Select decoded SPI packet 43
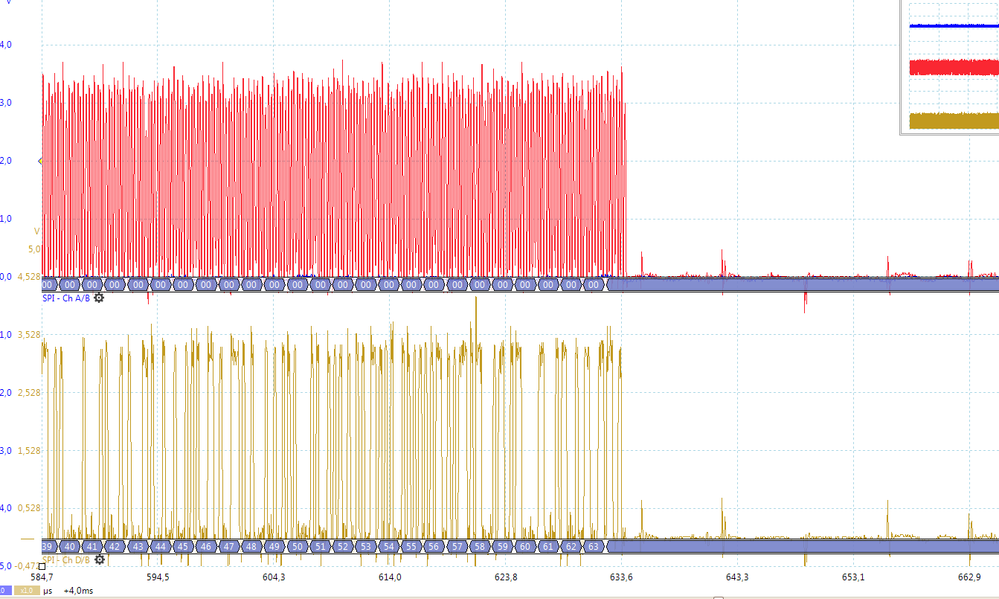Viewport: 999px width, 599px height. click(x=138, y=546)
